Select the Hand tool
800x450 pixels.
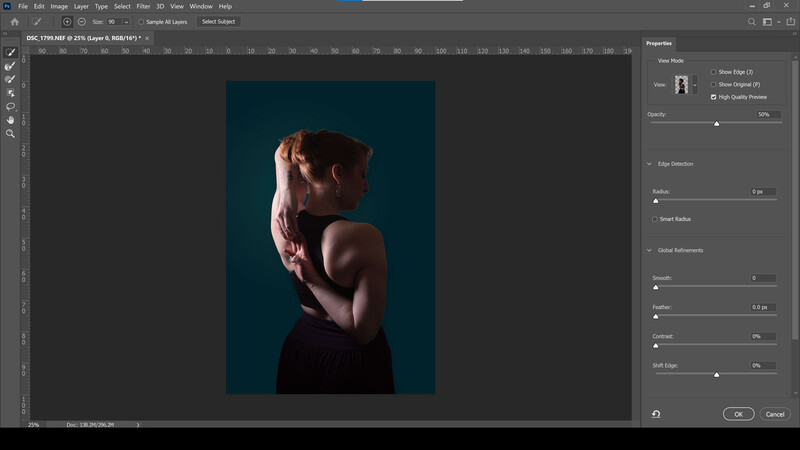[10, 120]
